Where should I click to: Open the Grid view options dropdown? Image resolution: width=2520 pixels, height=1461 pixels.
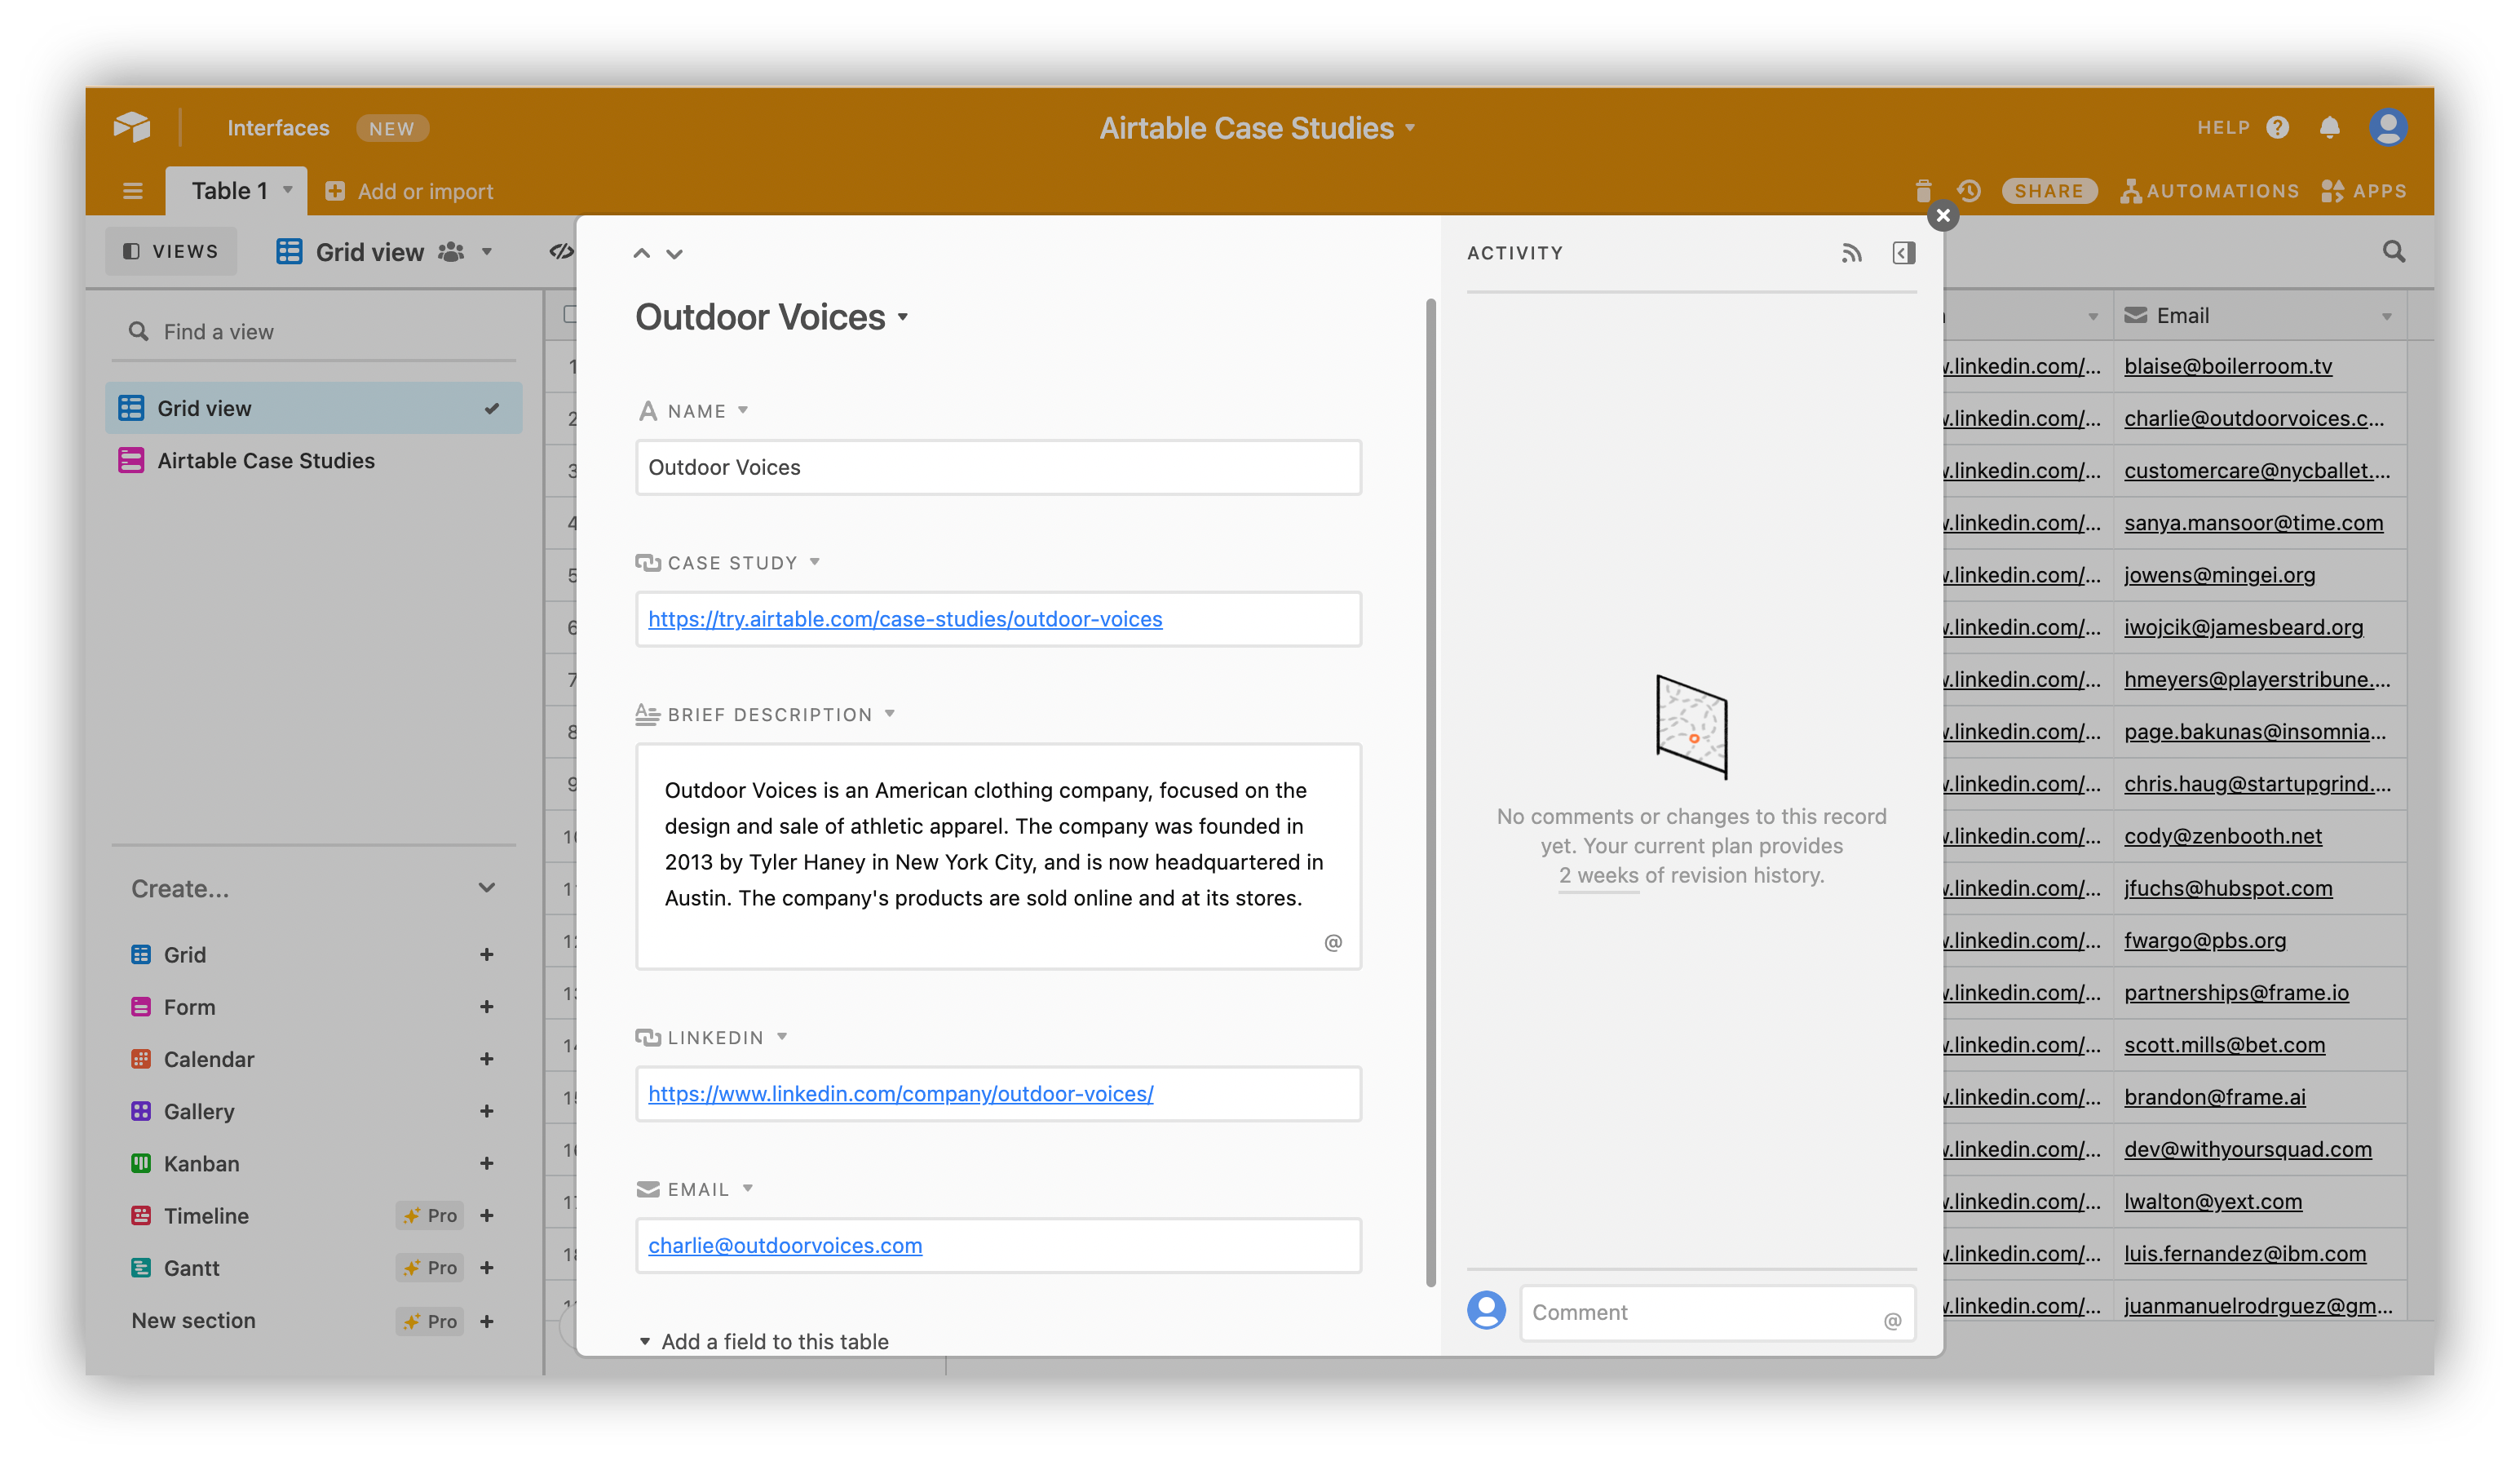coord(487,252)
